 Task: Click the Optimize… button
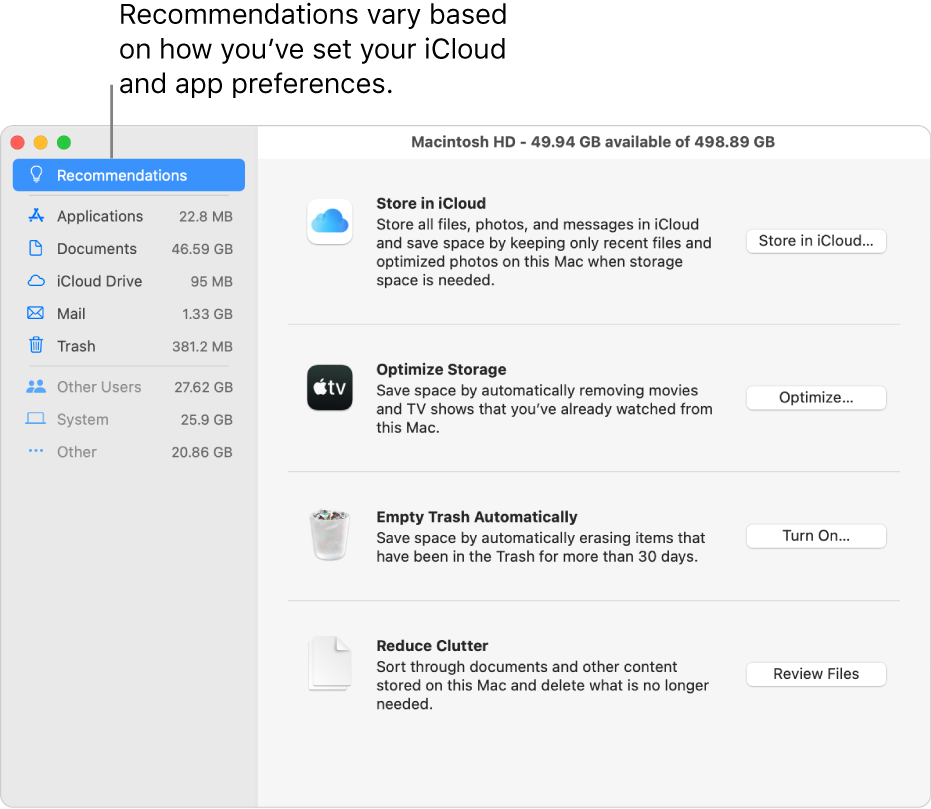[816, 398]
